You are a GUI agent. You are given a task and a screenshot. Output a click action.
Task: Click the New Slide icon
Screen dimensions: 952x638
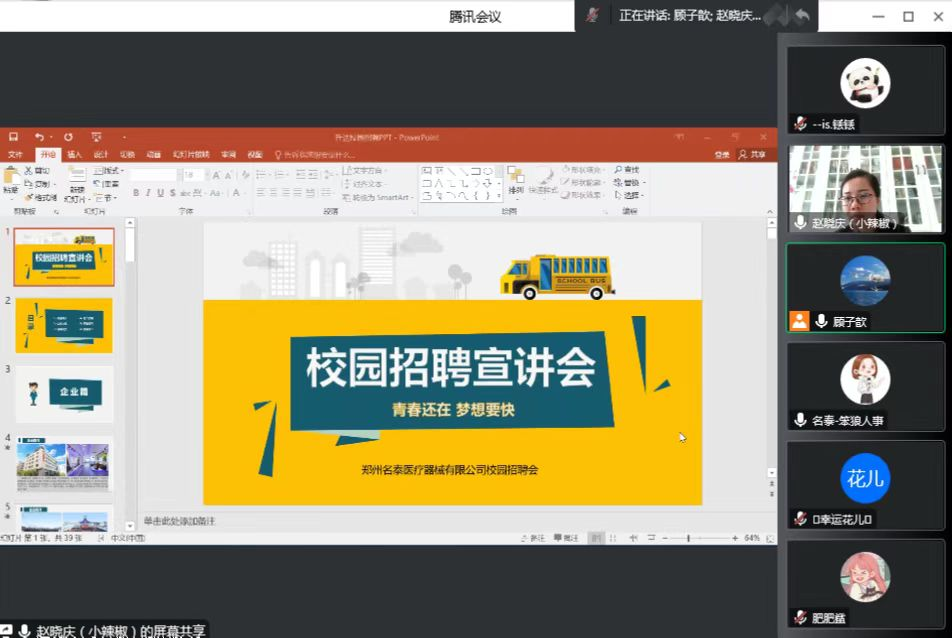click(77, 178)
